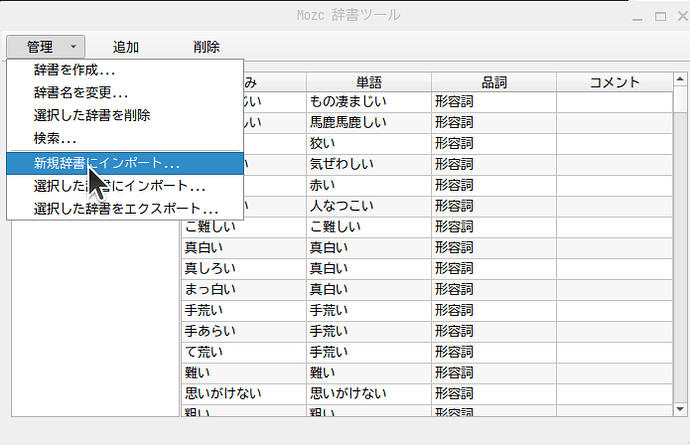
Task: Click reading cell 手あらい
Action: (244, 331)
